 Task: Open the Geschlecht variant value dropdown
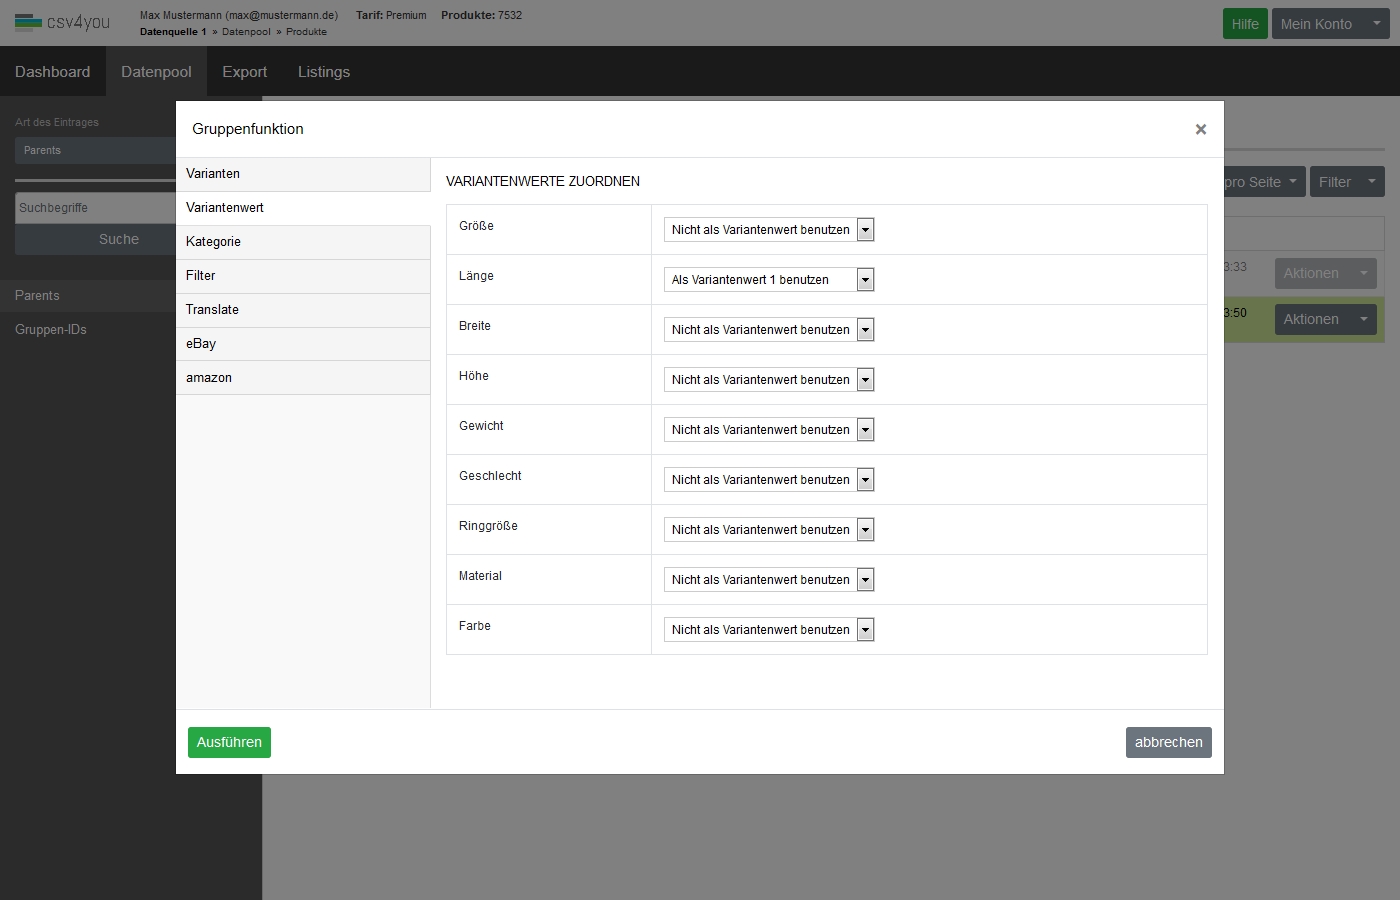tap(768, 480)
